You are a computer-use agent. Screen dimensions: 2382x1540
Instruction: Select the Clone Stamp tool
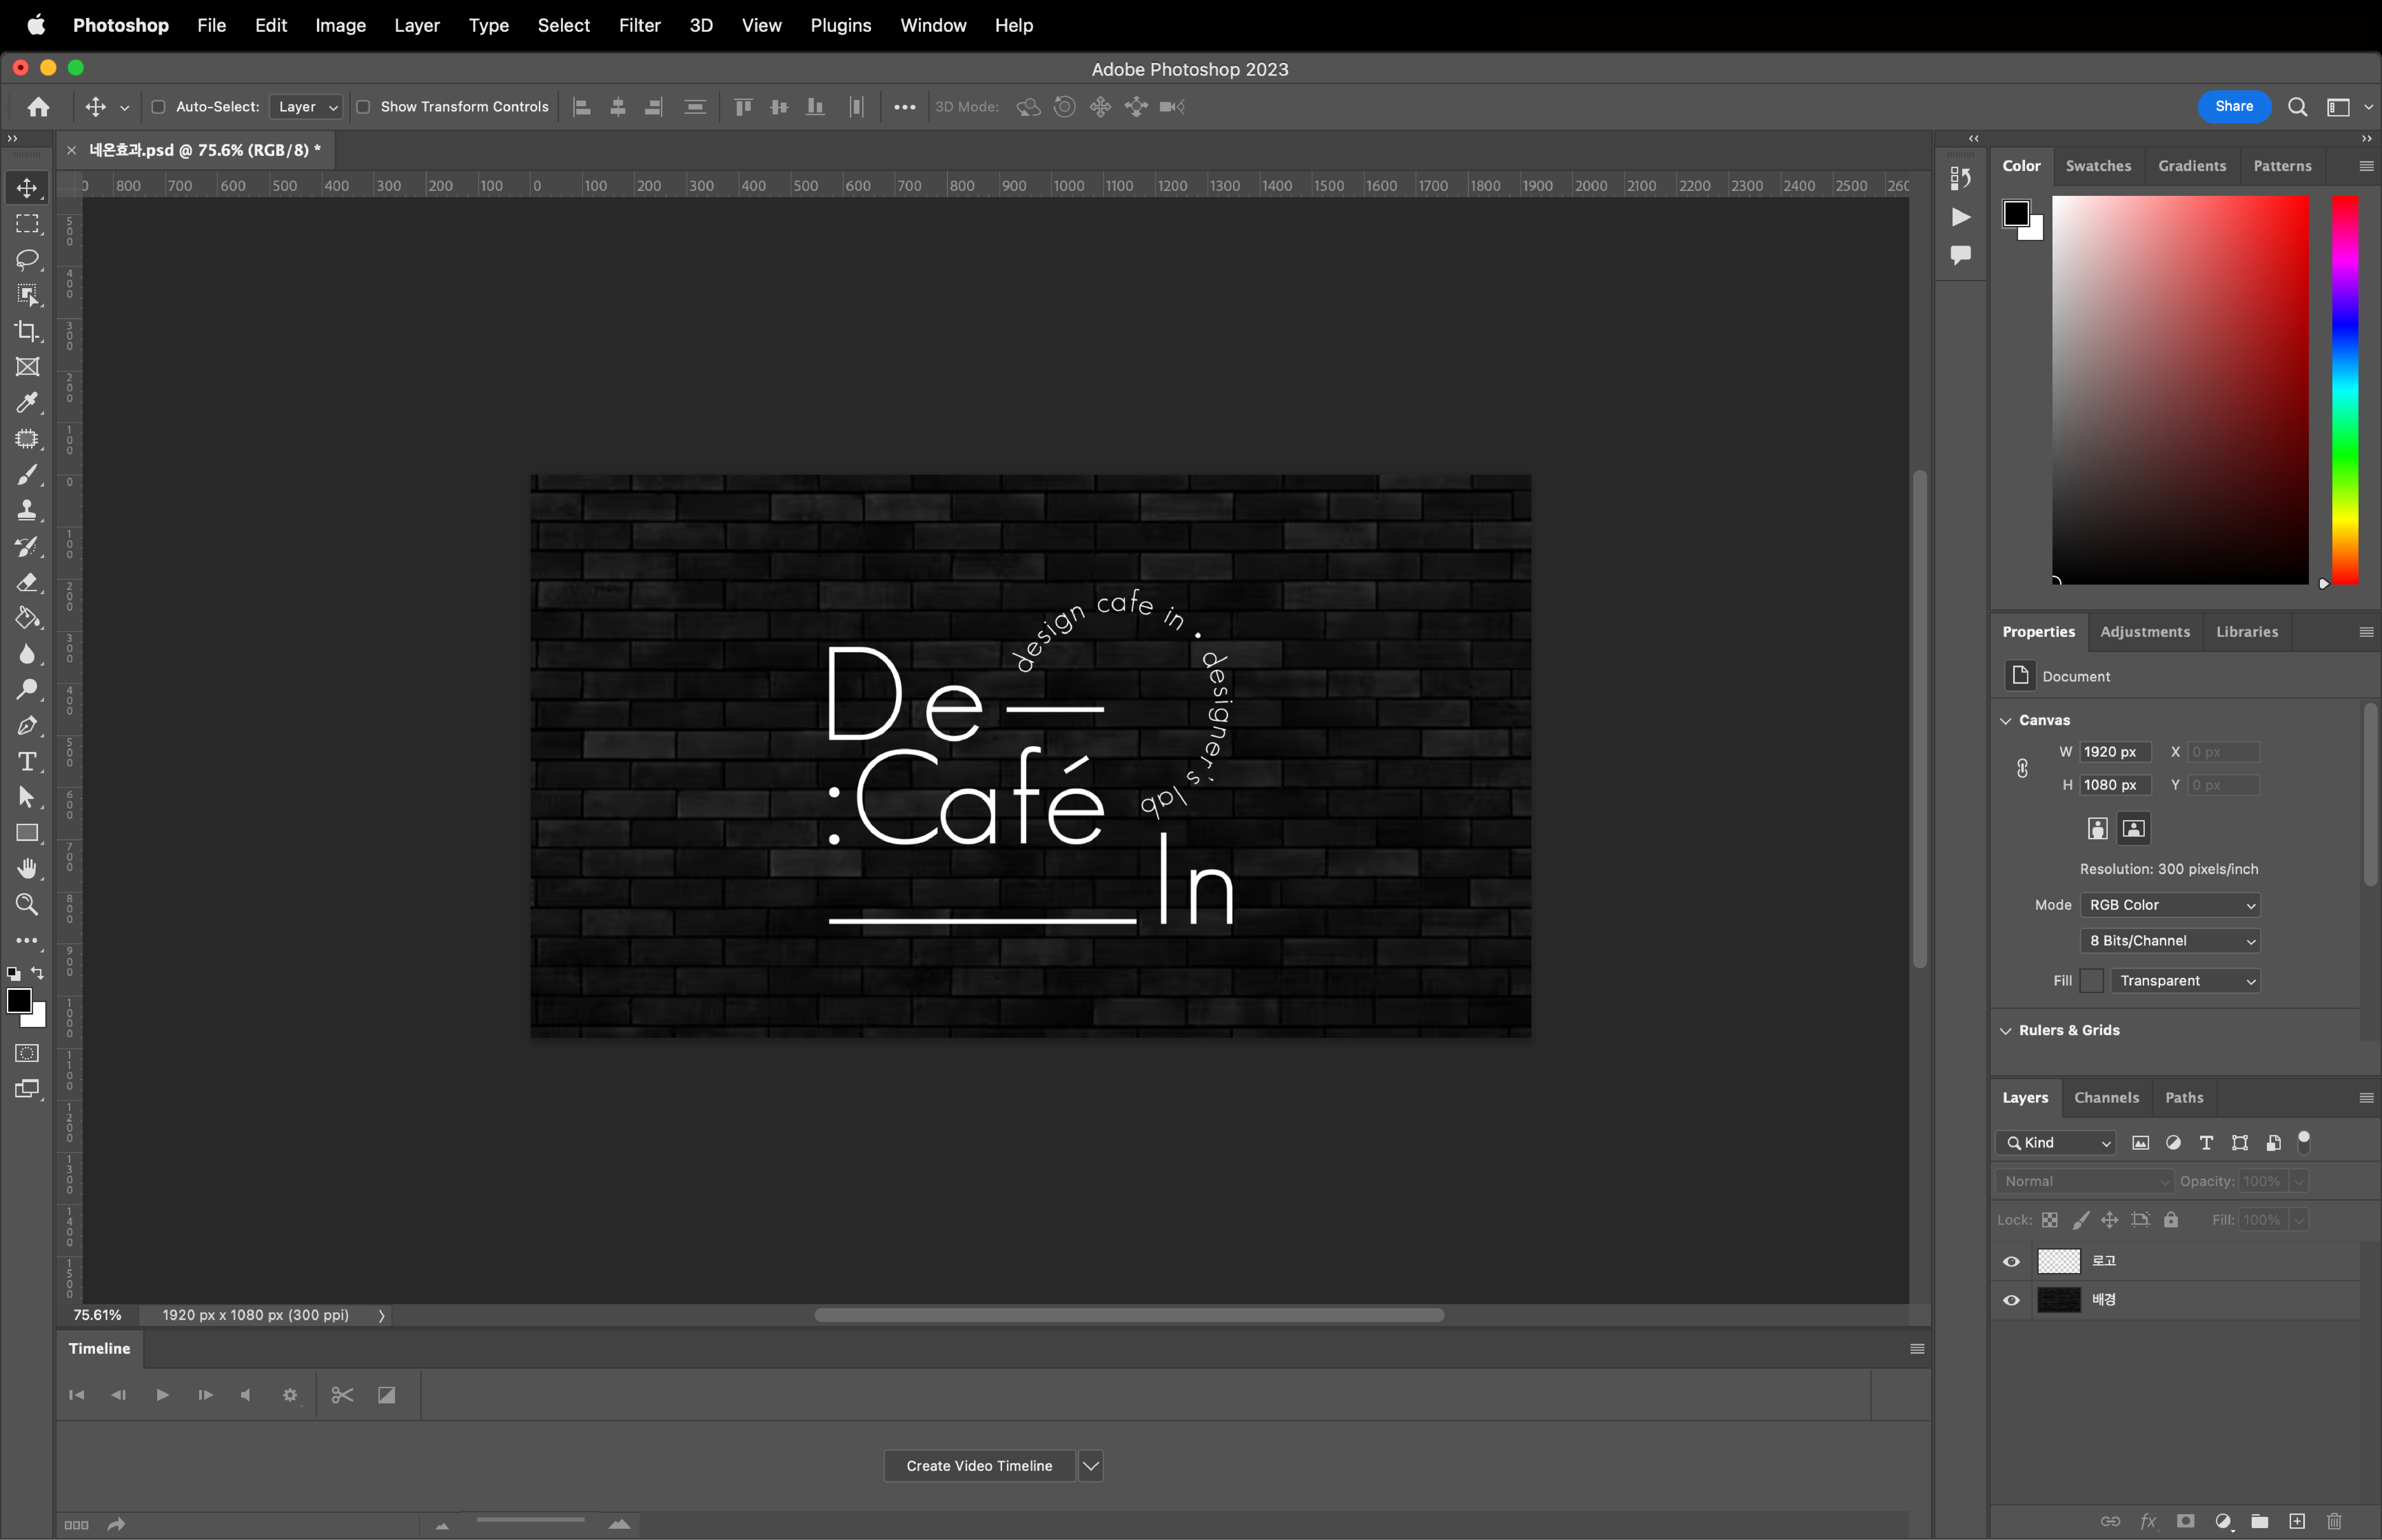coord(27,511)
